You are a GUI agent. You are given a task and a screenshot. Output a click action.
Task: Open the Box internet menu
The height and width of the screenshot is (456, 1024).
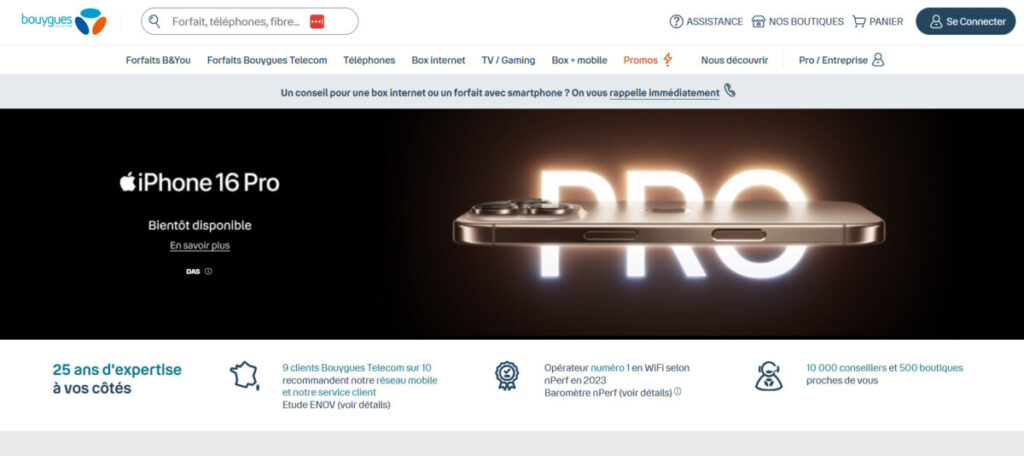point(438,60)
